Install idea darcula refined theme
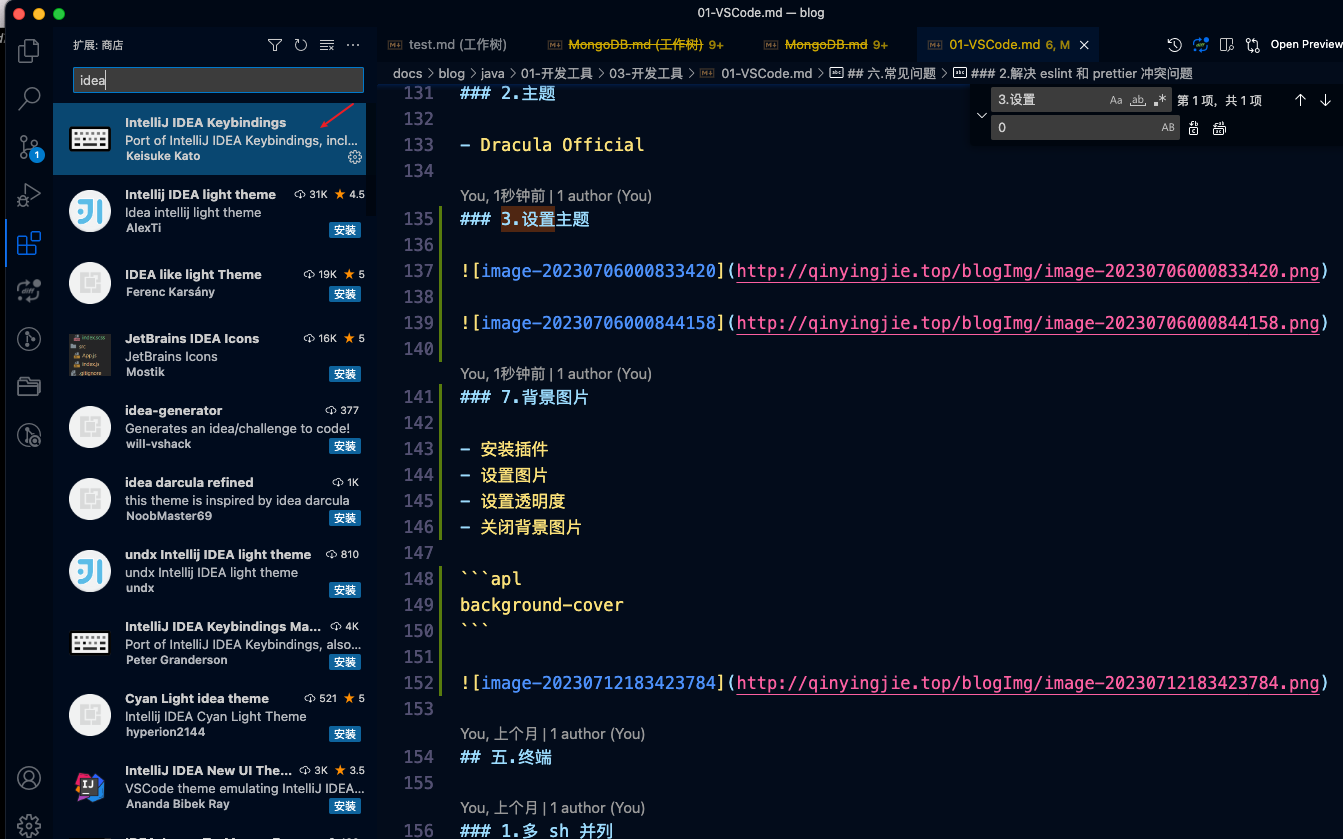Image resolution: width=1343 pixels, height=839 pixels. [x=345, y=518]
